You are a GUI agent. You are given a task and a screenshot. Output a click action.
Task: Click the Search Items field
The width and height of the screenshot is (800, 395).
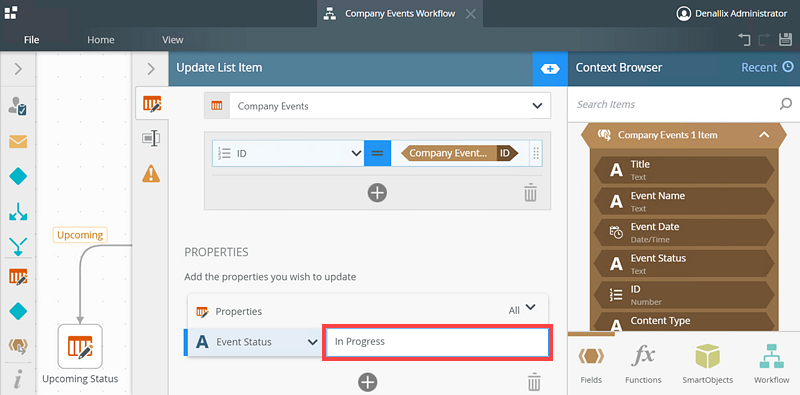coord(673,104)
